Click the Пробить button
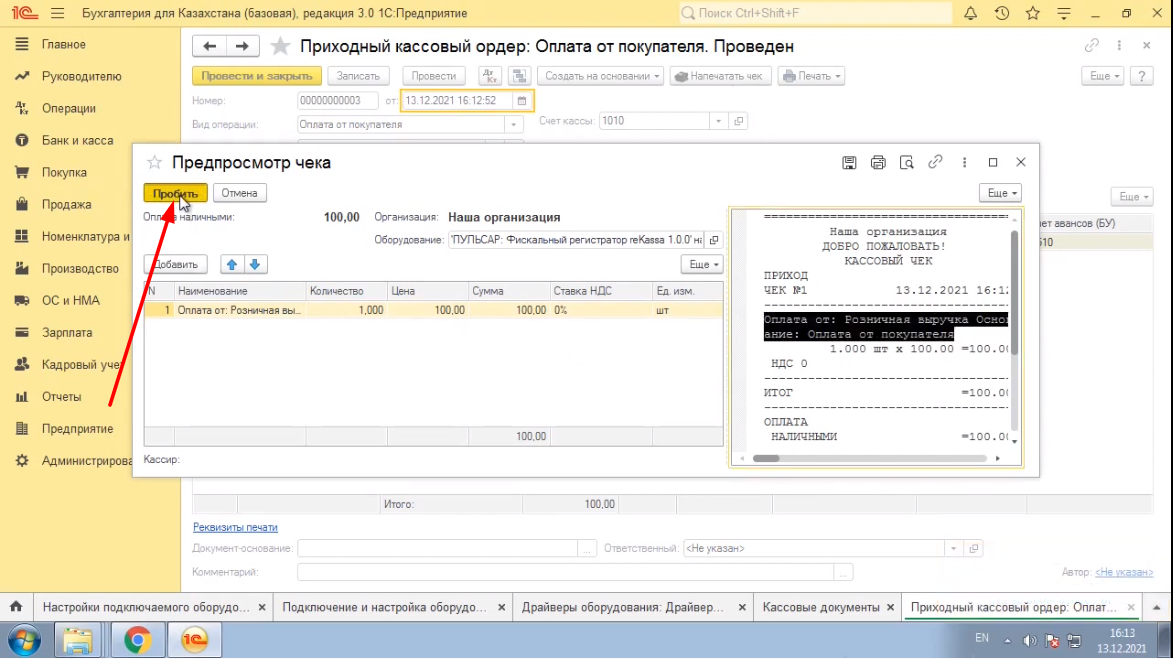1173x659 pixels. 175,193
